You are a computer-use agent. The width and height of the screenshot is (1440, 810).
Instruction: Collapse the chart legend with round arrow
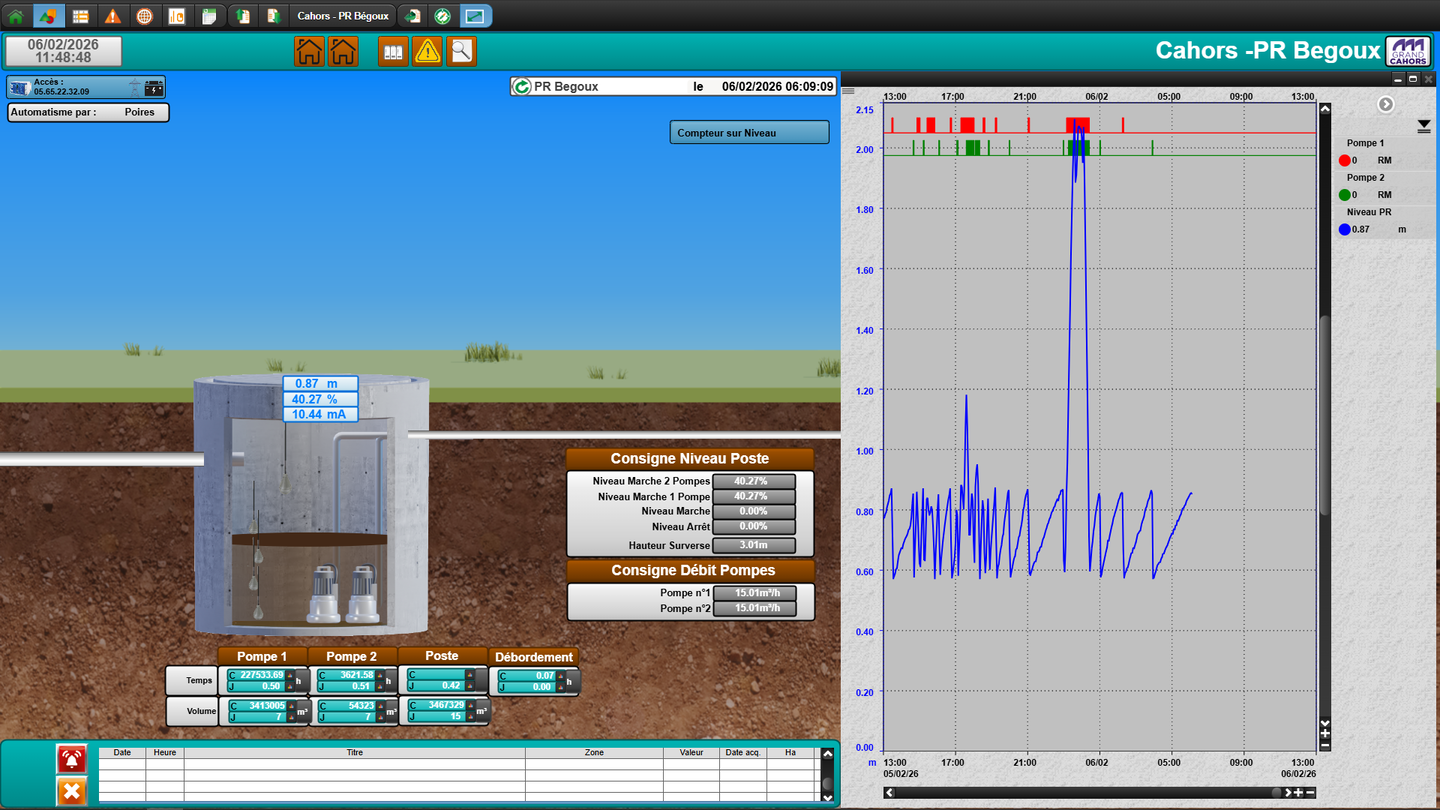(x=1386, y=104)
